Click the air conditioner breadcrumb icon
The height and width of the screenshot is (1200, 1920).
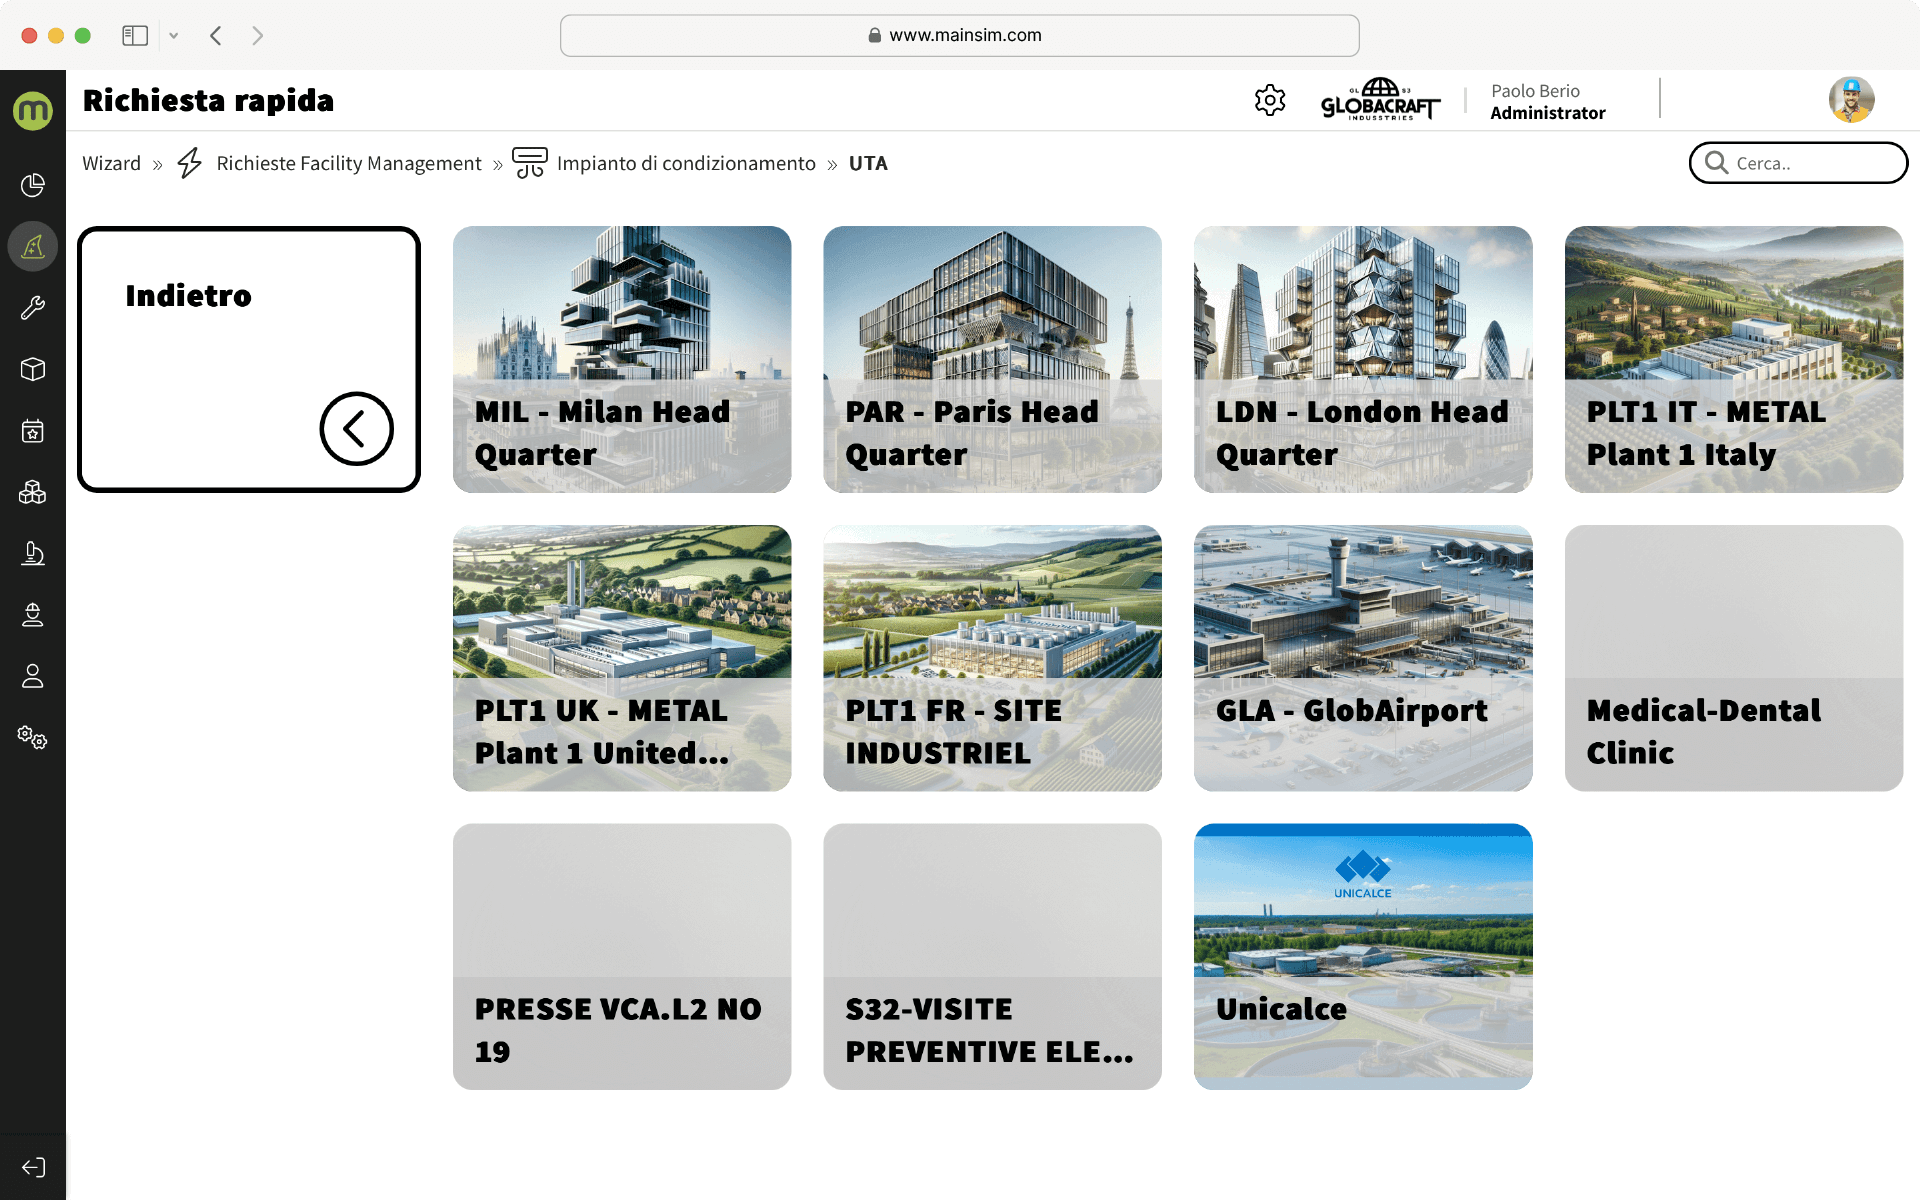[x=530, y=163]
